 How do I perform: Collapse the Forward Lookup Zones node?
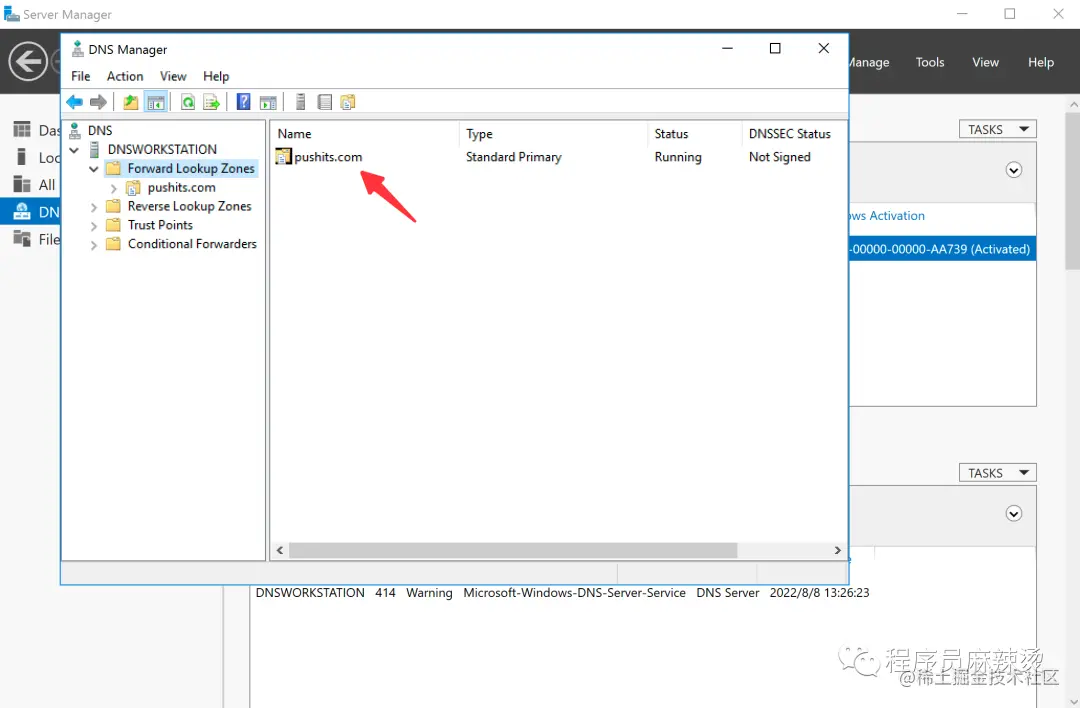94,169
